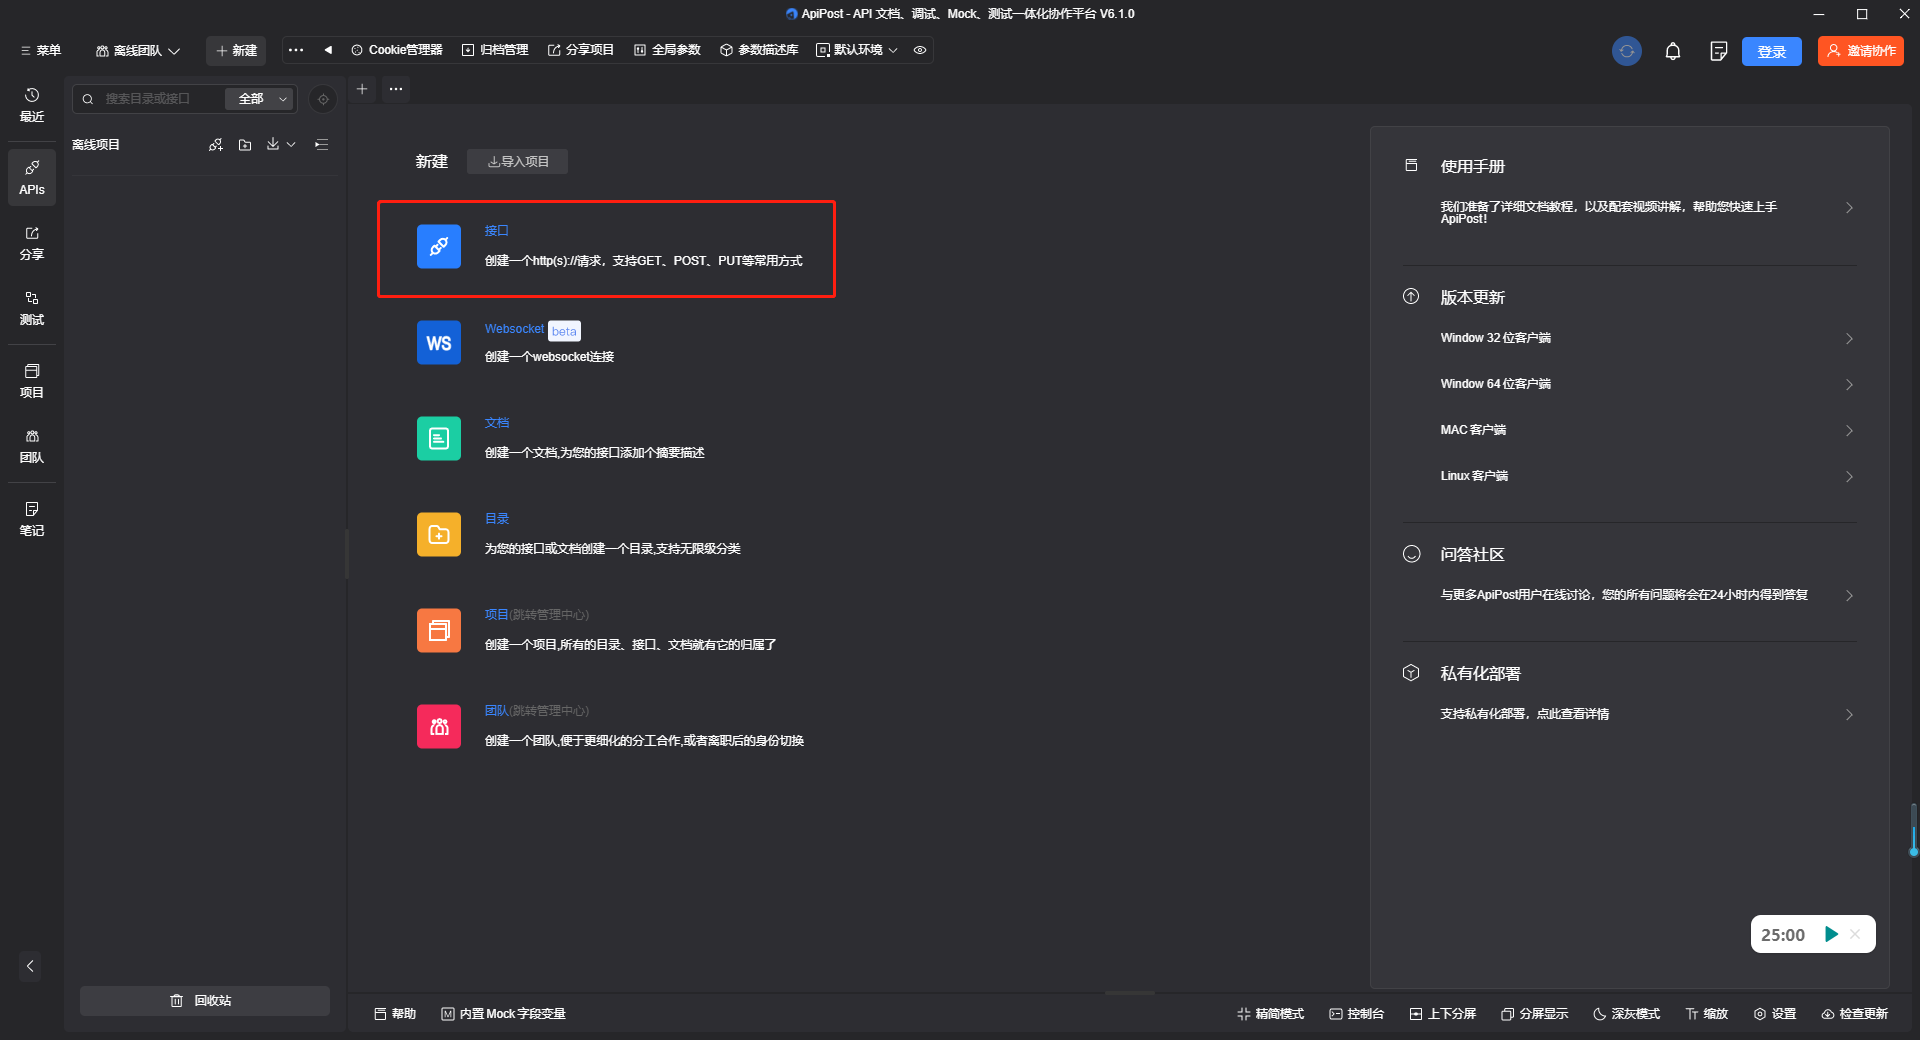Start the 25:00 timer play button

tap(1831, 934)
